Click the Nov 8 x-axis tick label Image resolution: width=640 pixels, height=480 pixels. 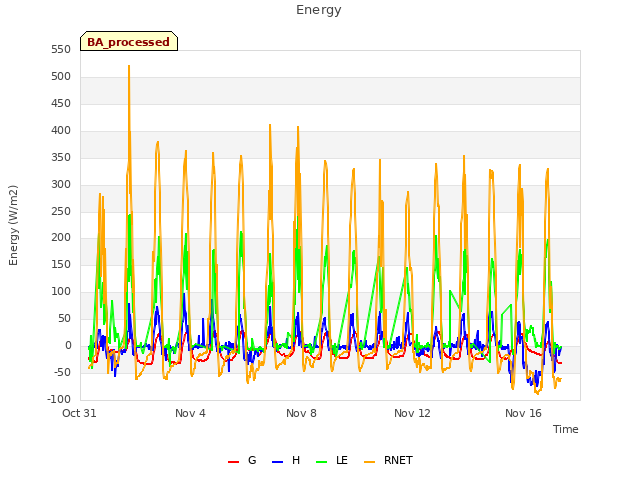coord(301,413)
